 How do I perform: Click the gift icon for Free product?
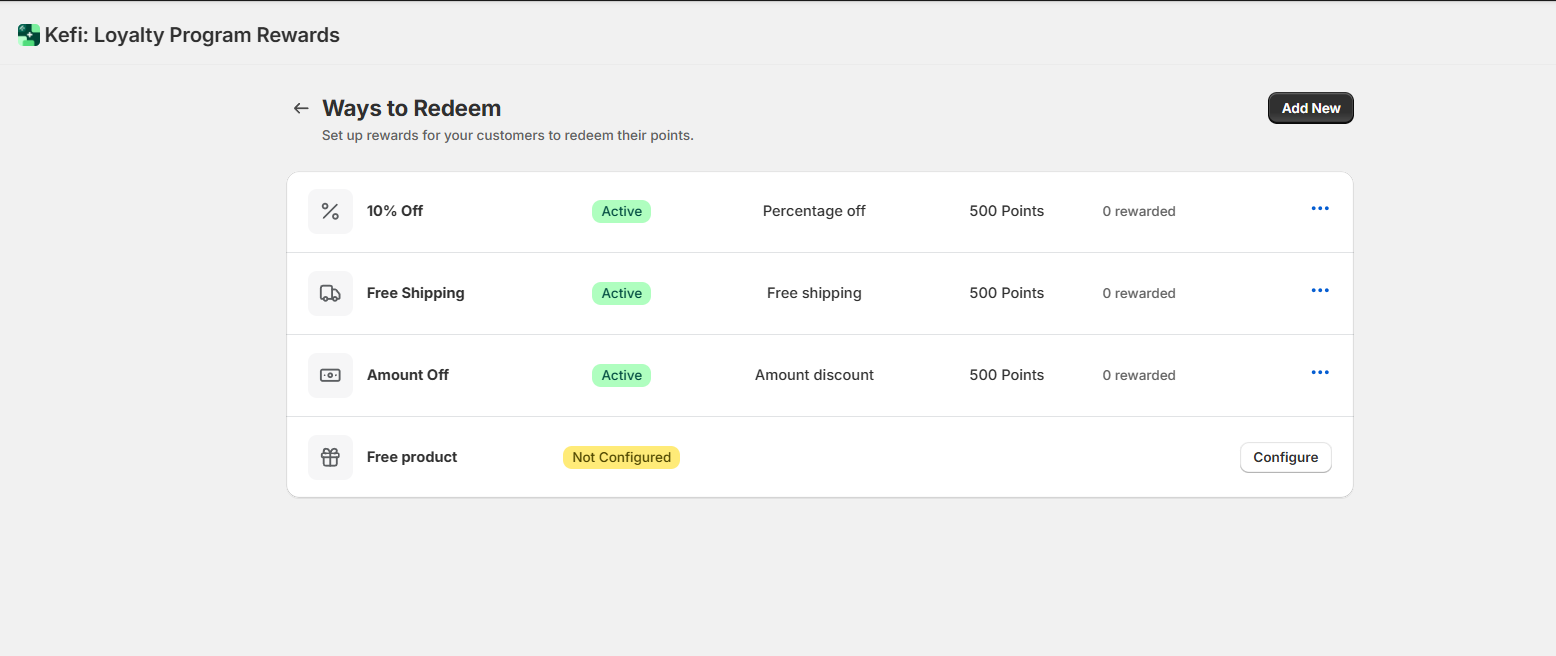(330, 457)
